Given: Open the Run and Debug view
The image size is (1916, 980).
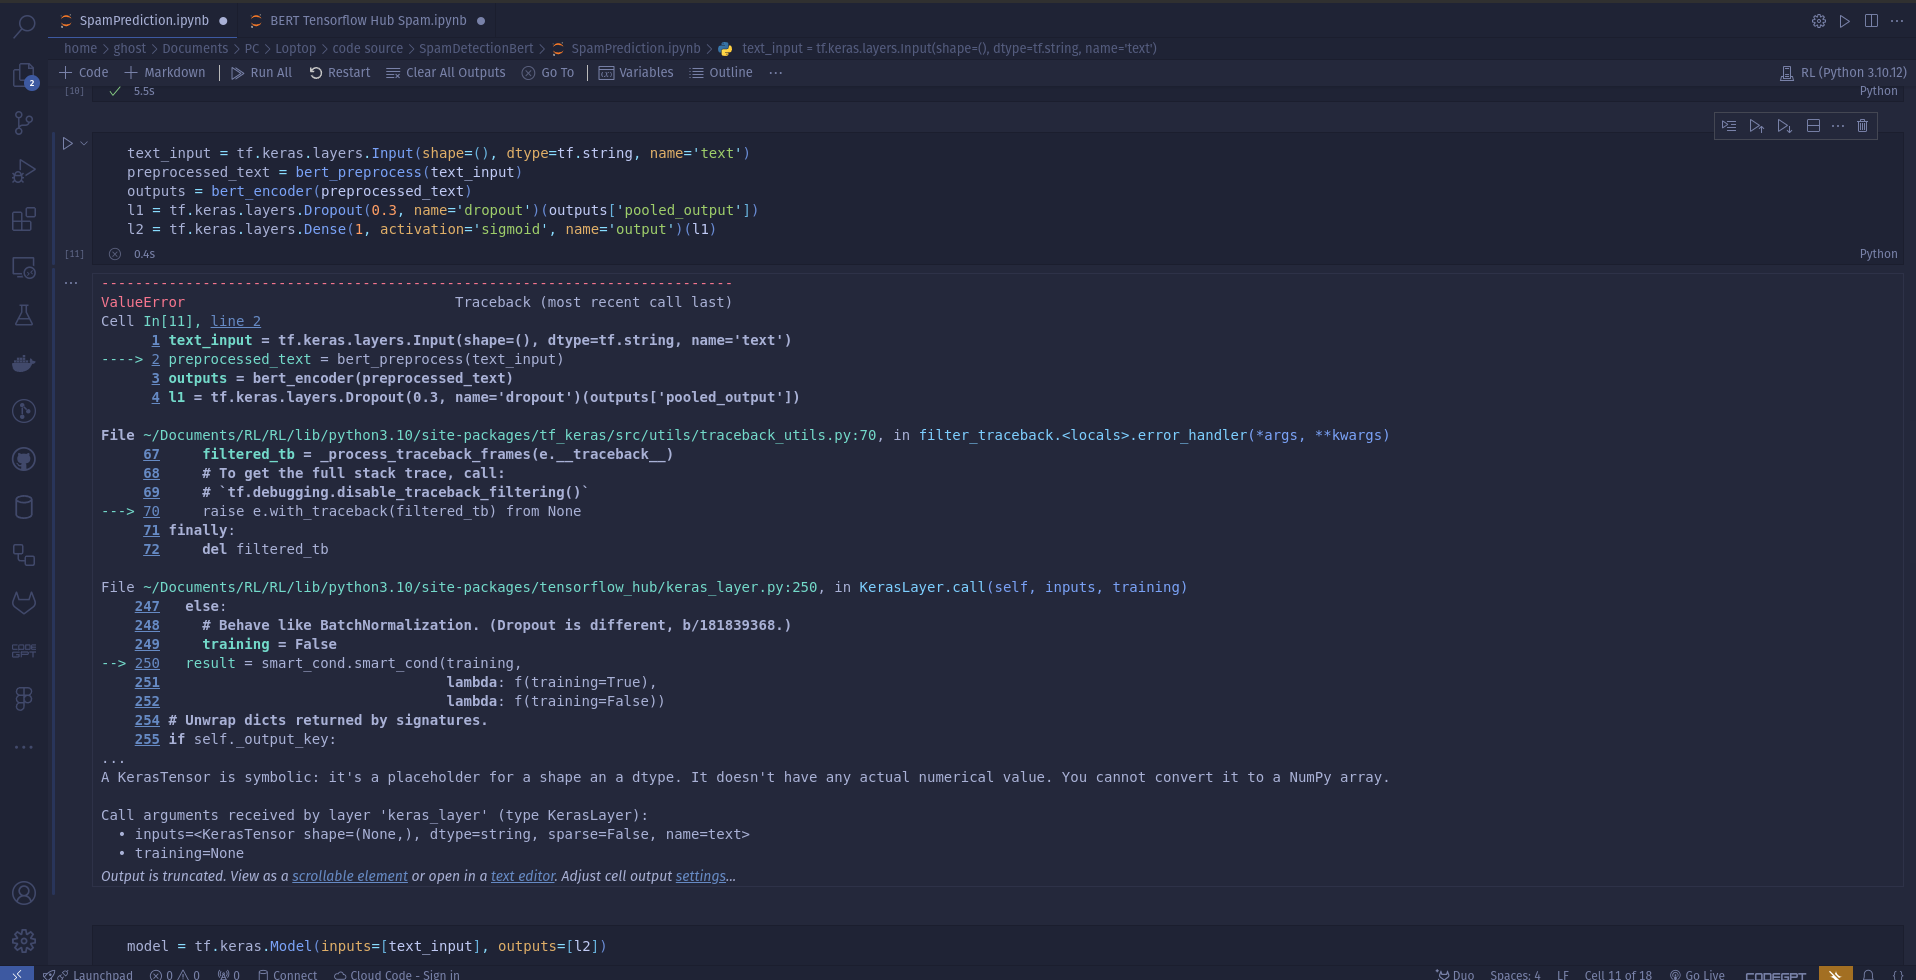Looking at the screenshot, I should click(x=24, y=171).
